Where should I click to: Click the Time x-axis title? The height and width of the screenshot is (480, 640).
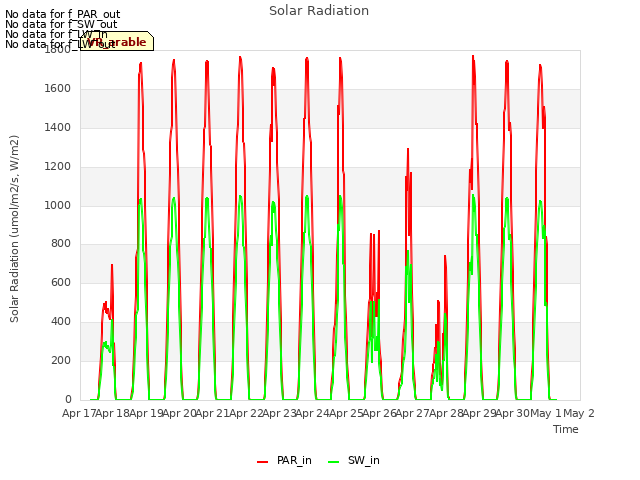click(566, 429)
